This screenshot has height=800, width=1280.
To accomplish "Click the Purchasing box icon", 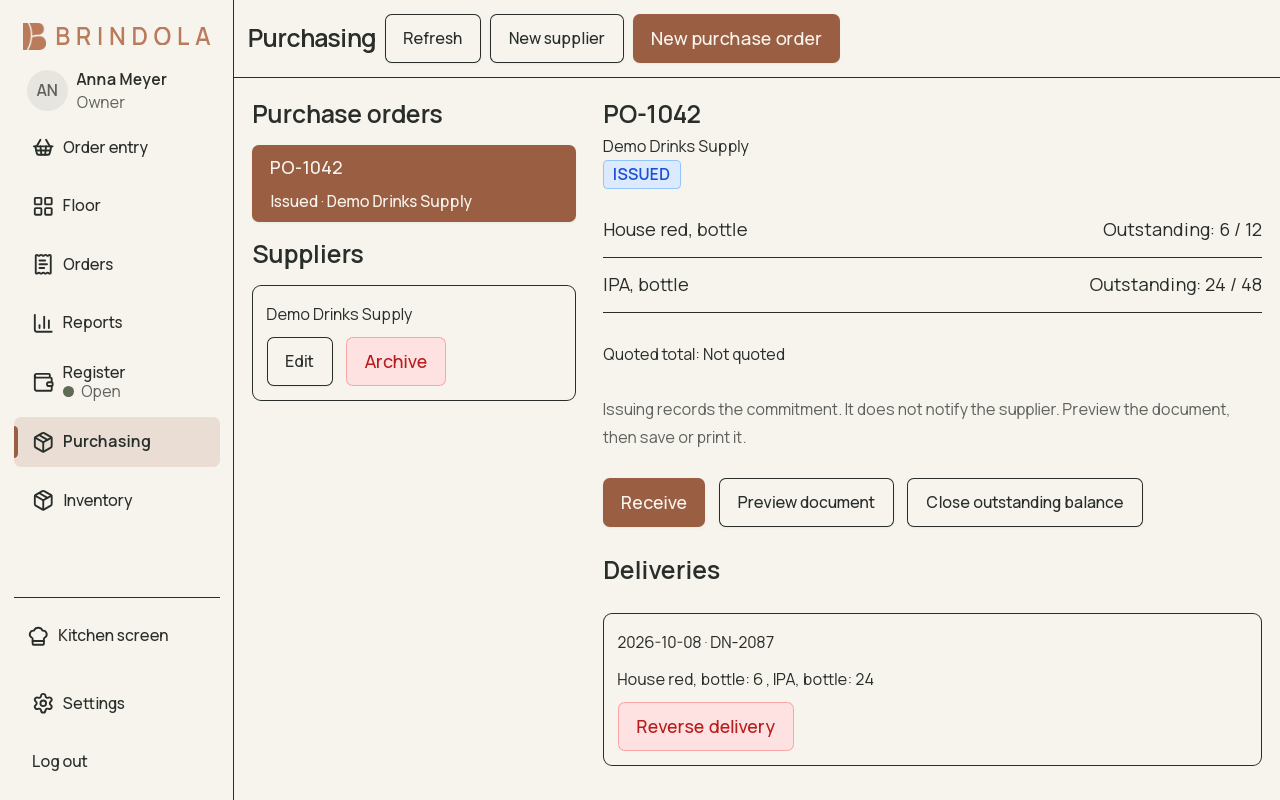I will pyautogui.click(x=43, y=442).
